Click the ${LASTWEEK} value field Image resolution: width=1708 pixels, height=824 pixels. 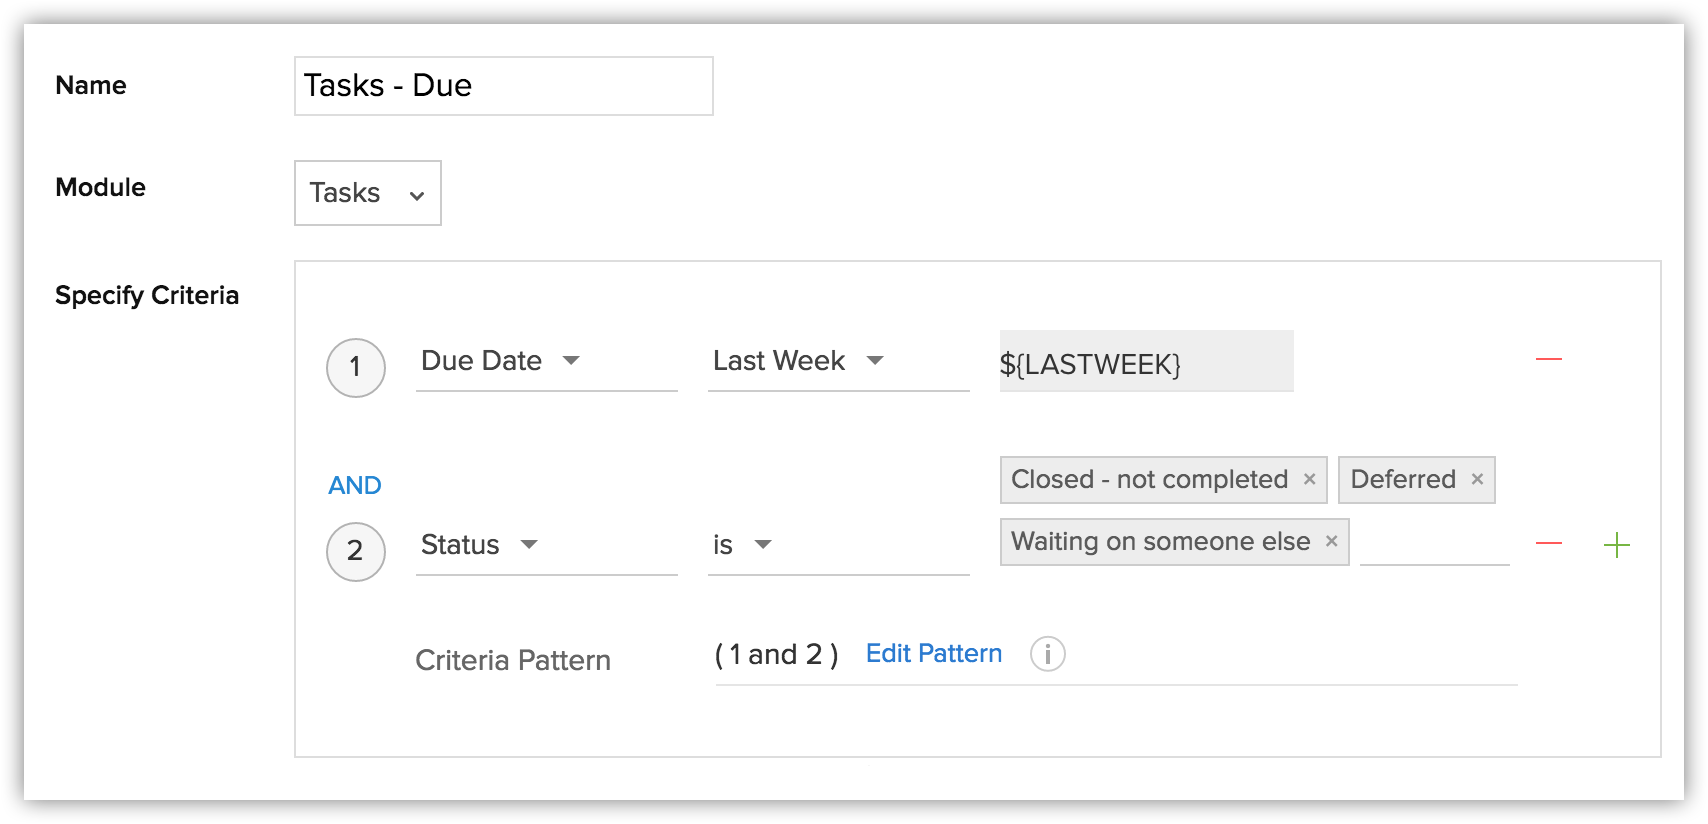pos(1146,361)
